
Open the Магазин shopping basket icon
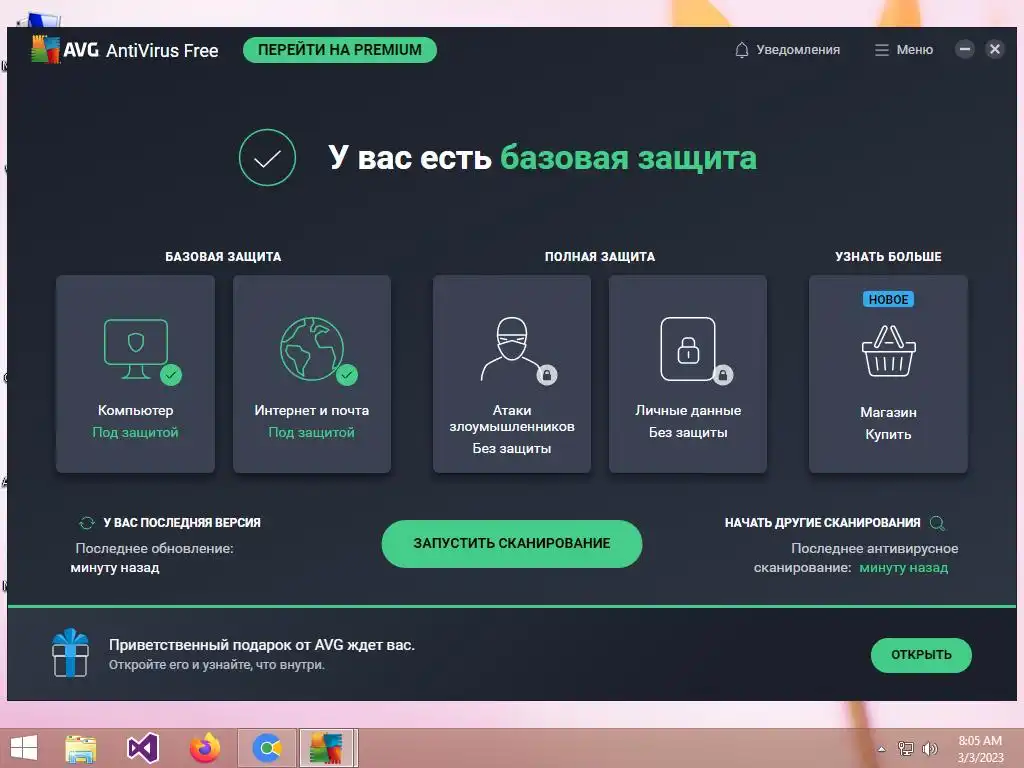(888, 351)
